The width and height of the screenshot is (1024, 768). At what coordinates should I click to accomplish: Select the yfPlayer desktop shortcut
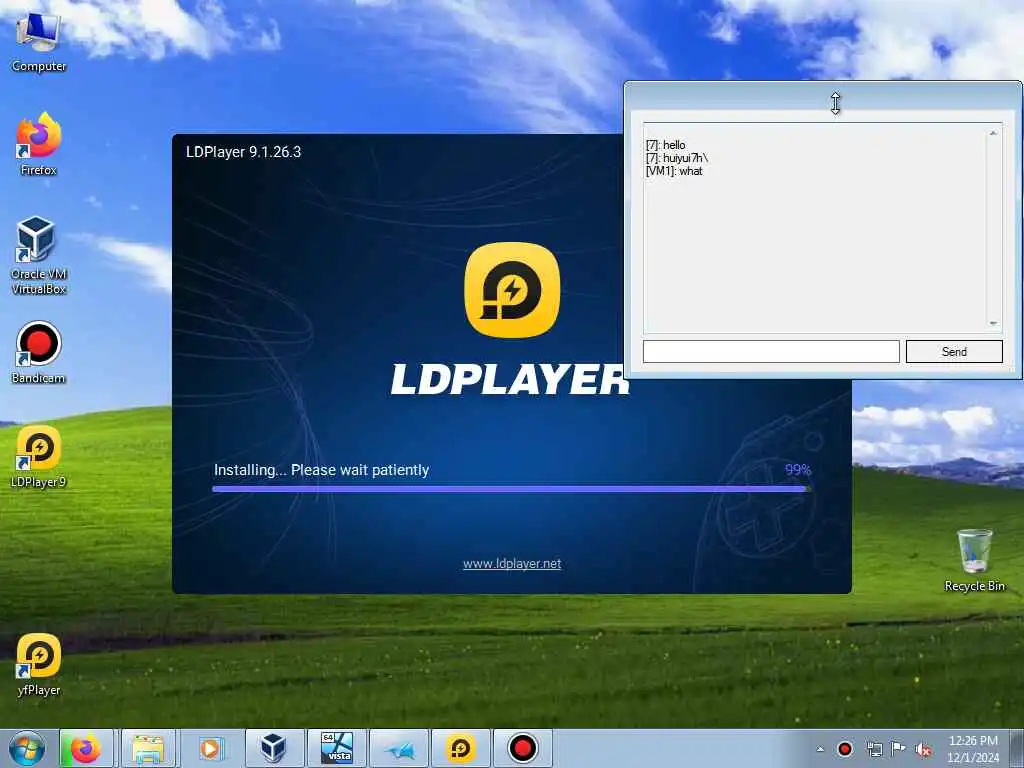(39, 665)
